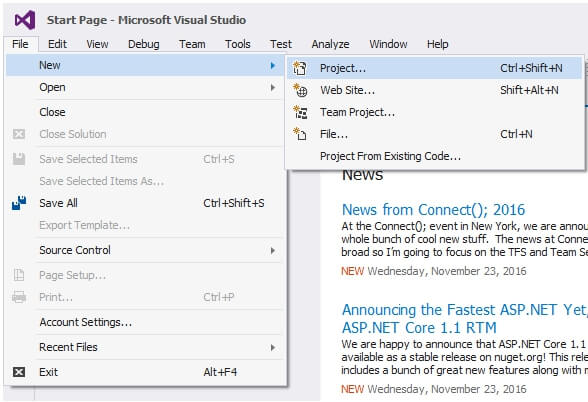Select Recent Files menu entry
Screen dimensions: 588x402
tap(145, 347)
